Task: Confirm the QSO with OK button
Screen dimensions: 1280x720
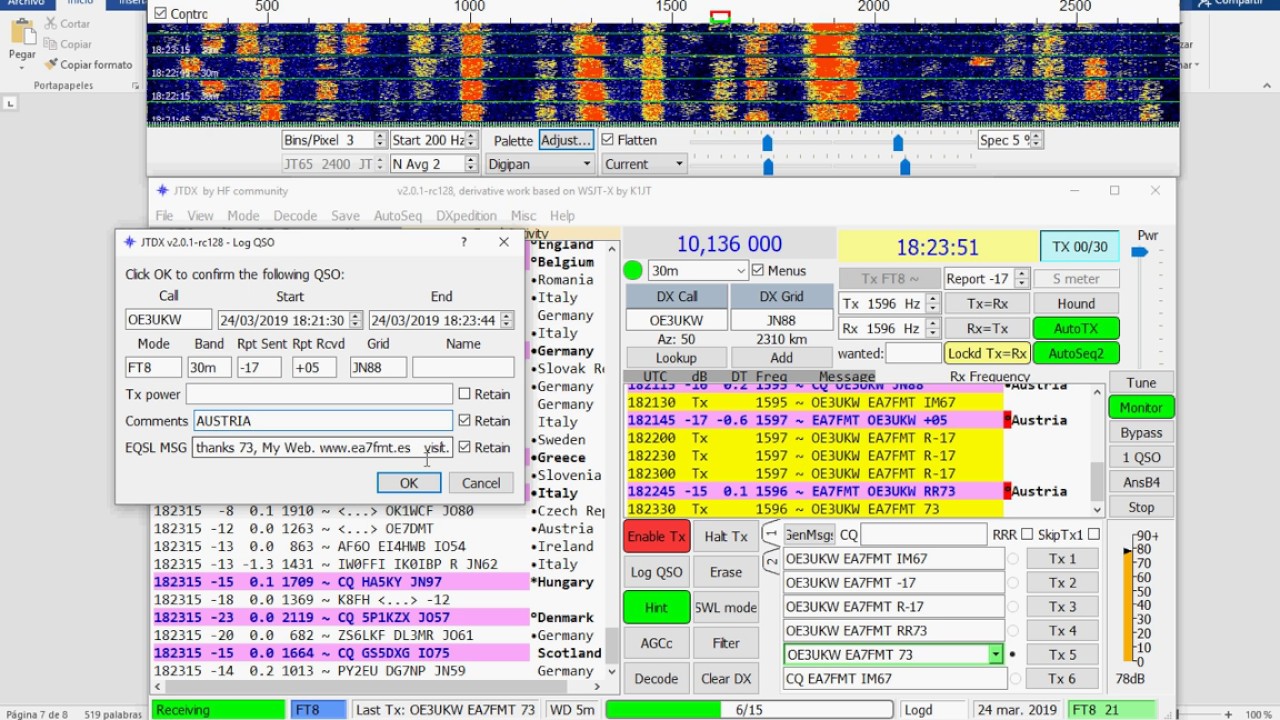Action: [409, 483]
